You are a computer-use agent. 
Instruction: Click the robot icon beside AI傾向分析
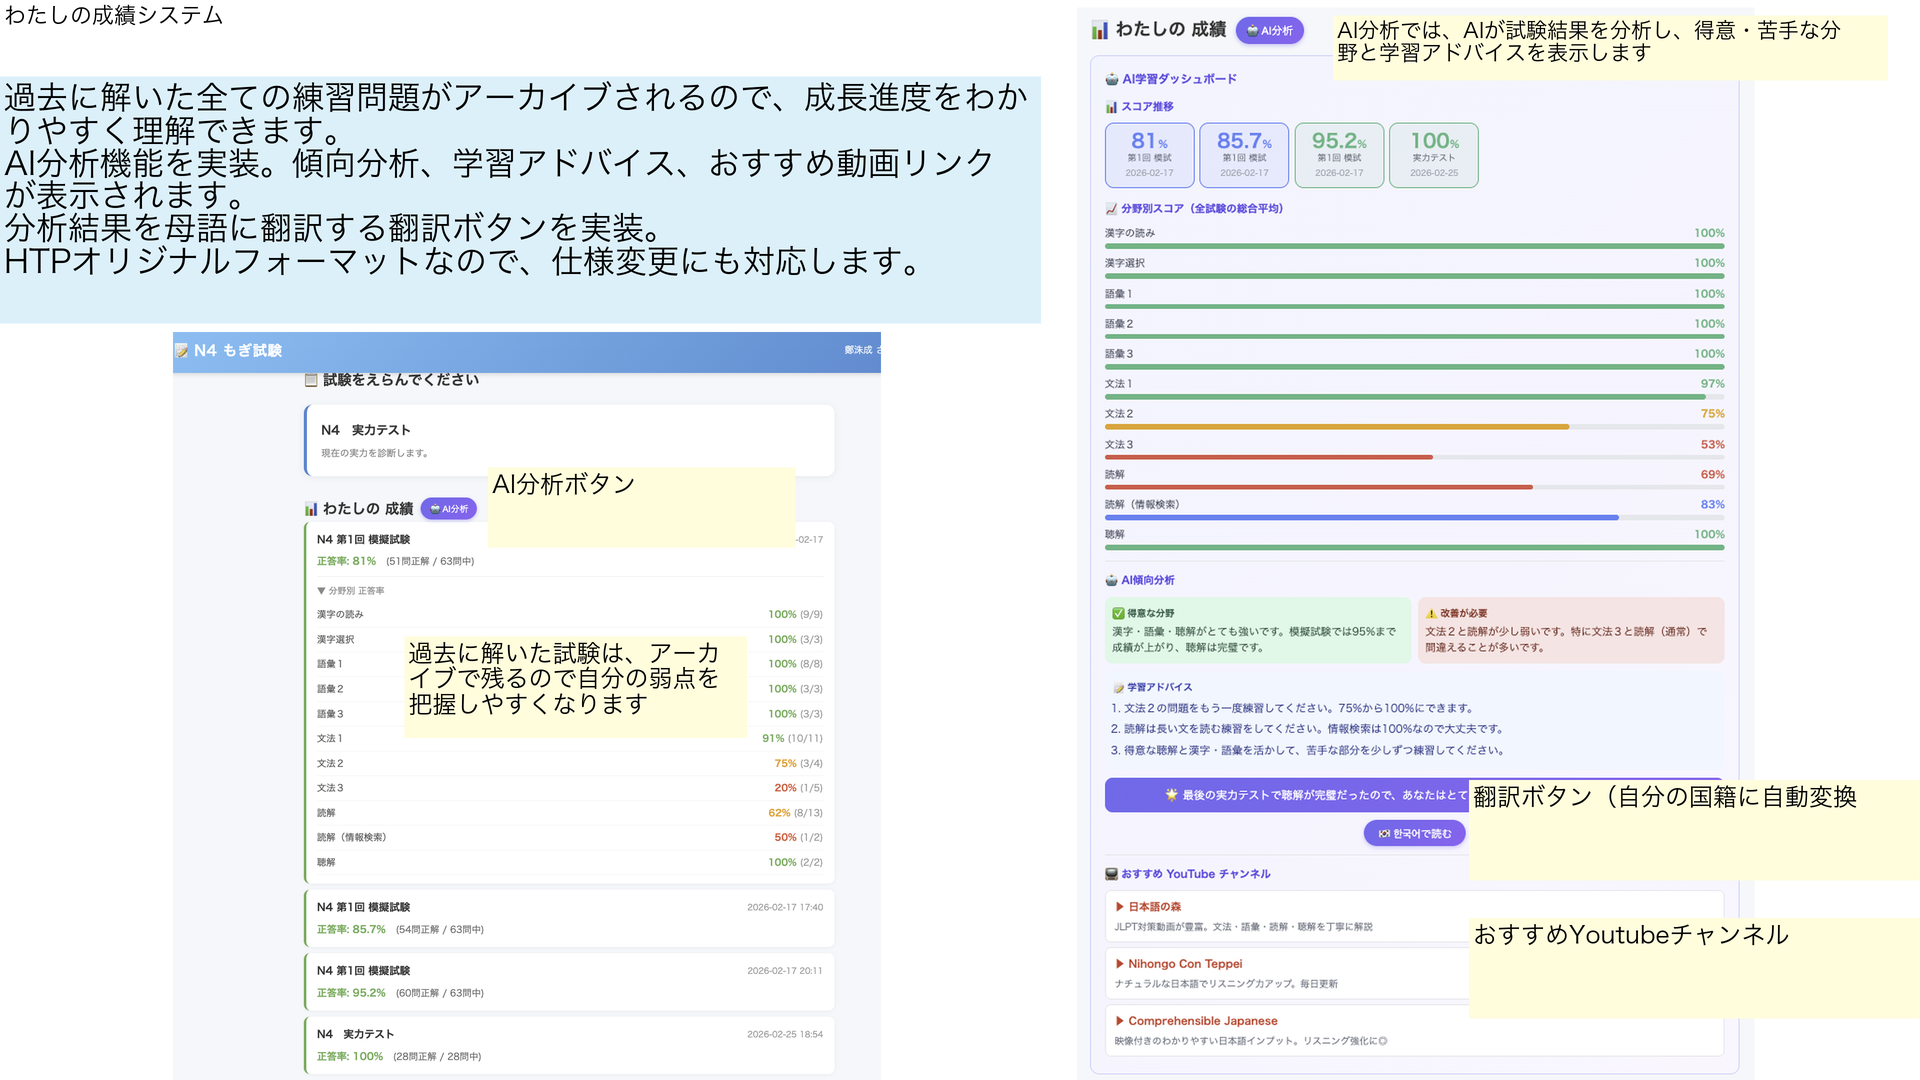[x=1110, y=579]
